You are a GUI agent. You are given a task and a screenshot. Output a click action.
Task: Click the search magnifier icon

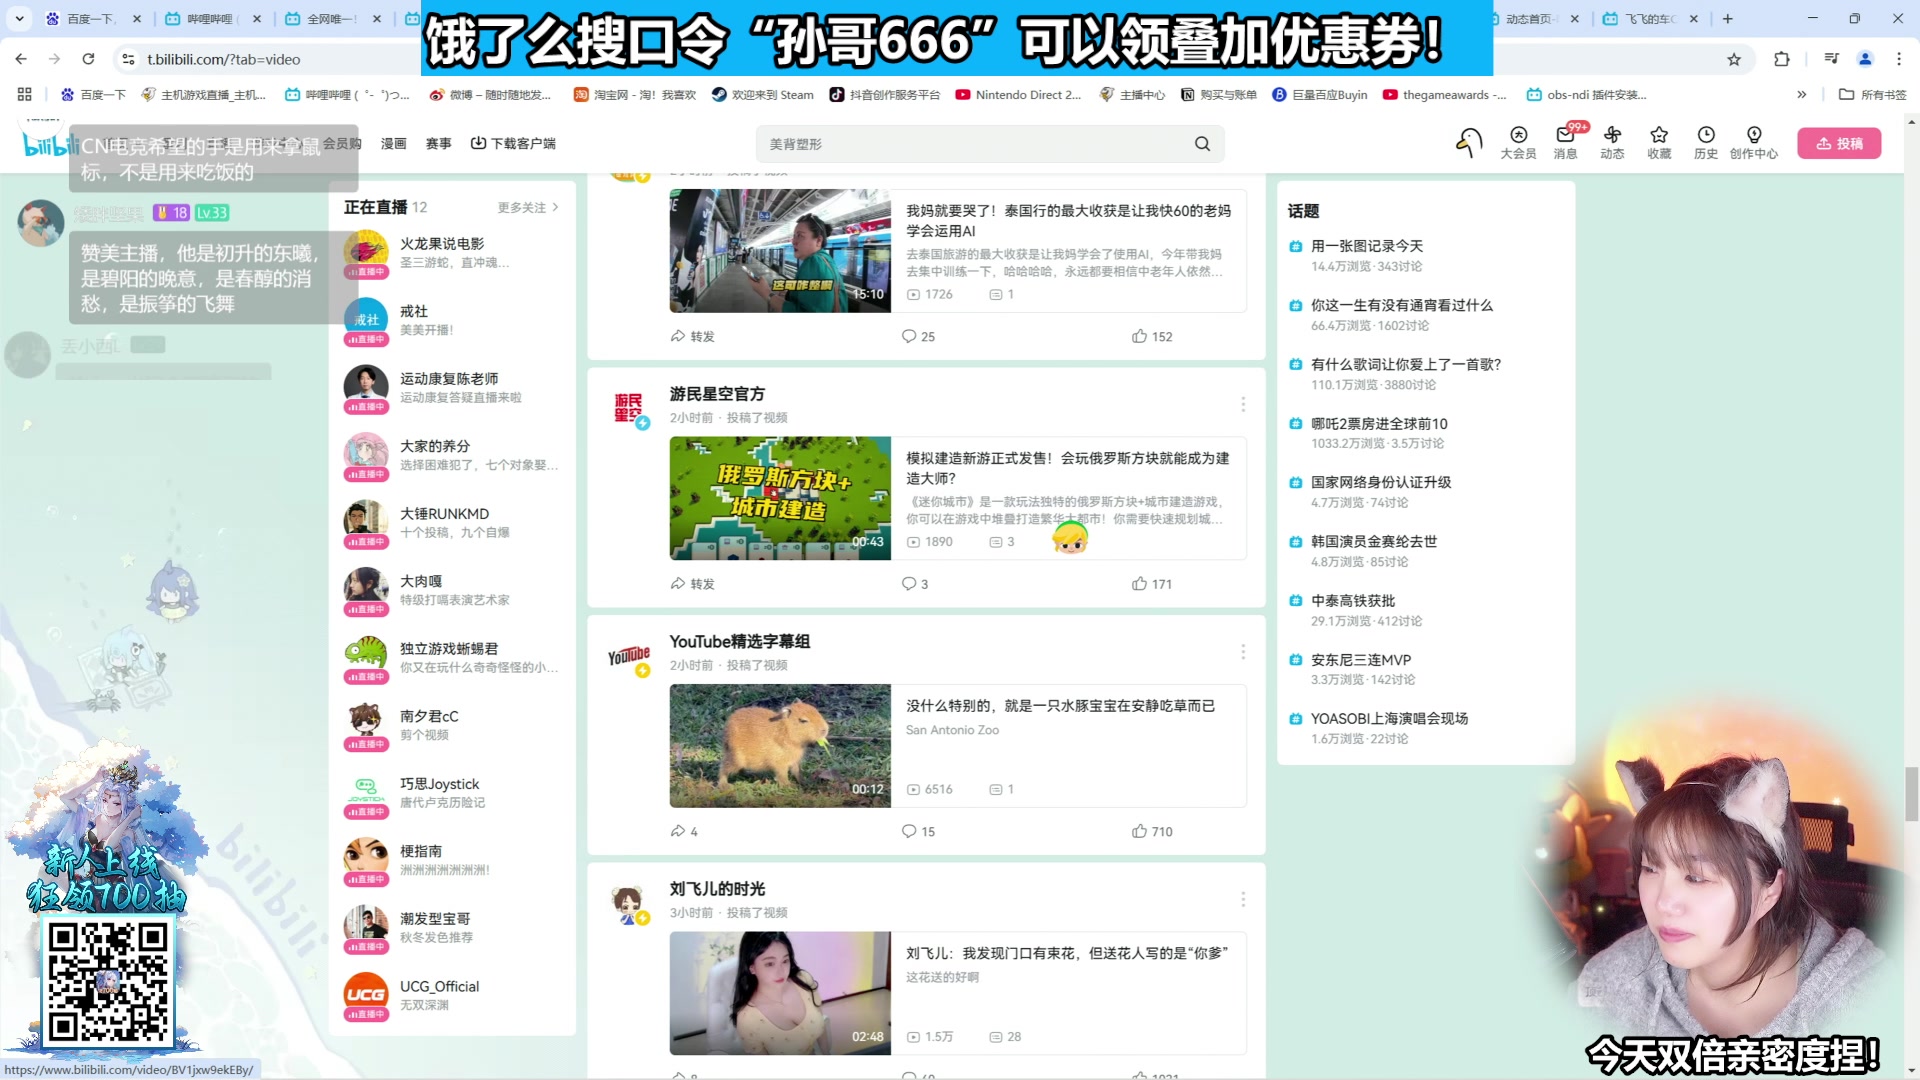(1201, 143)
